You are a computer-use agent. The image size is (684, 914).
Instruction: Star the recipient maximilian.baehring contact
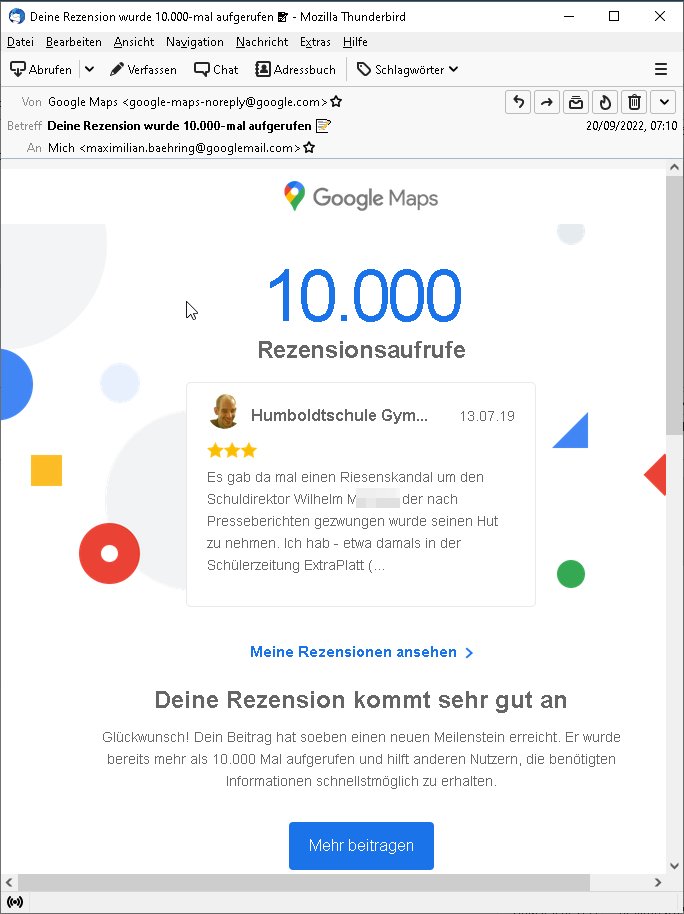[309, 148]
